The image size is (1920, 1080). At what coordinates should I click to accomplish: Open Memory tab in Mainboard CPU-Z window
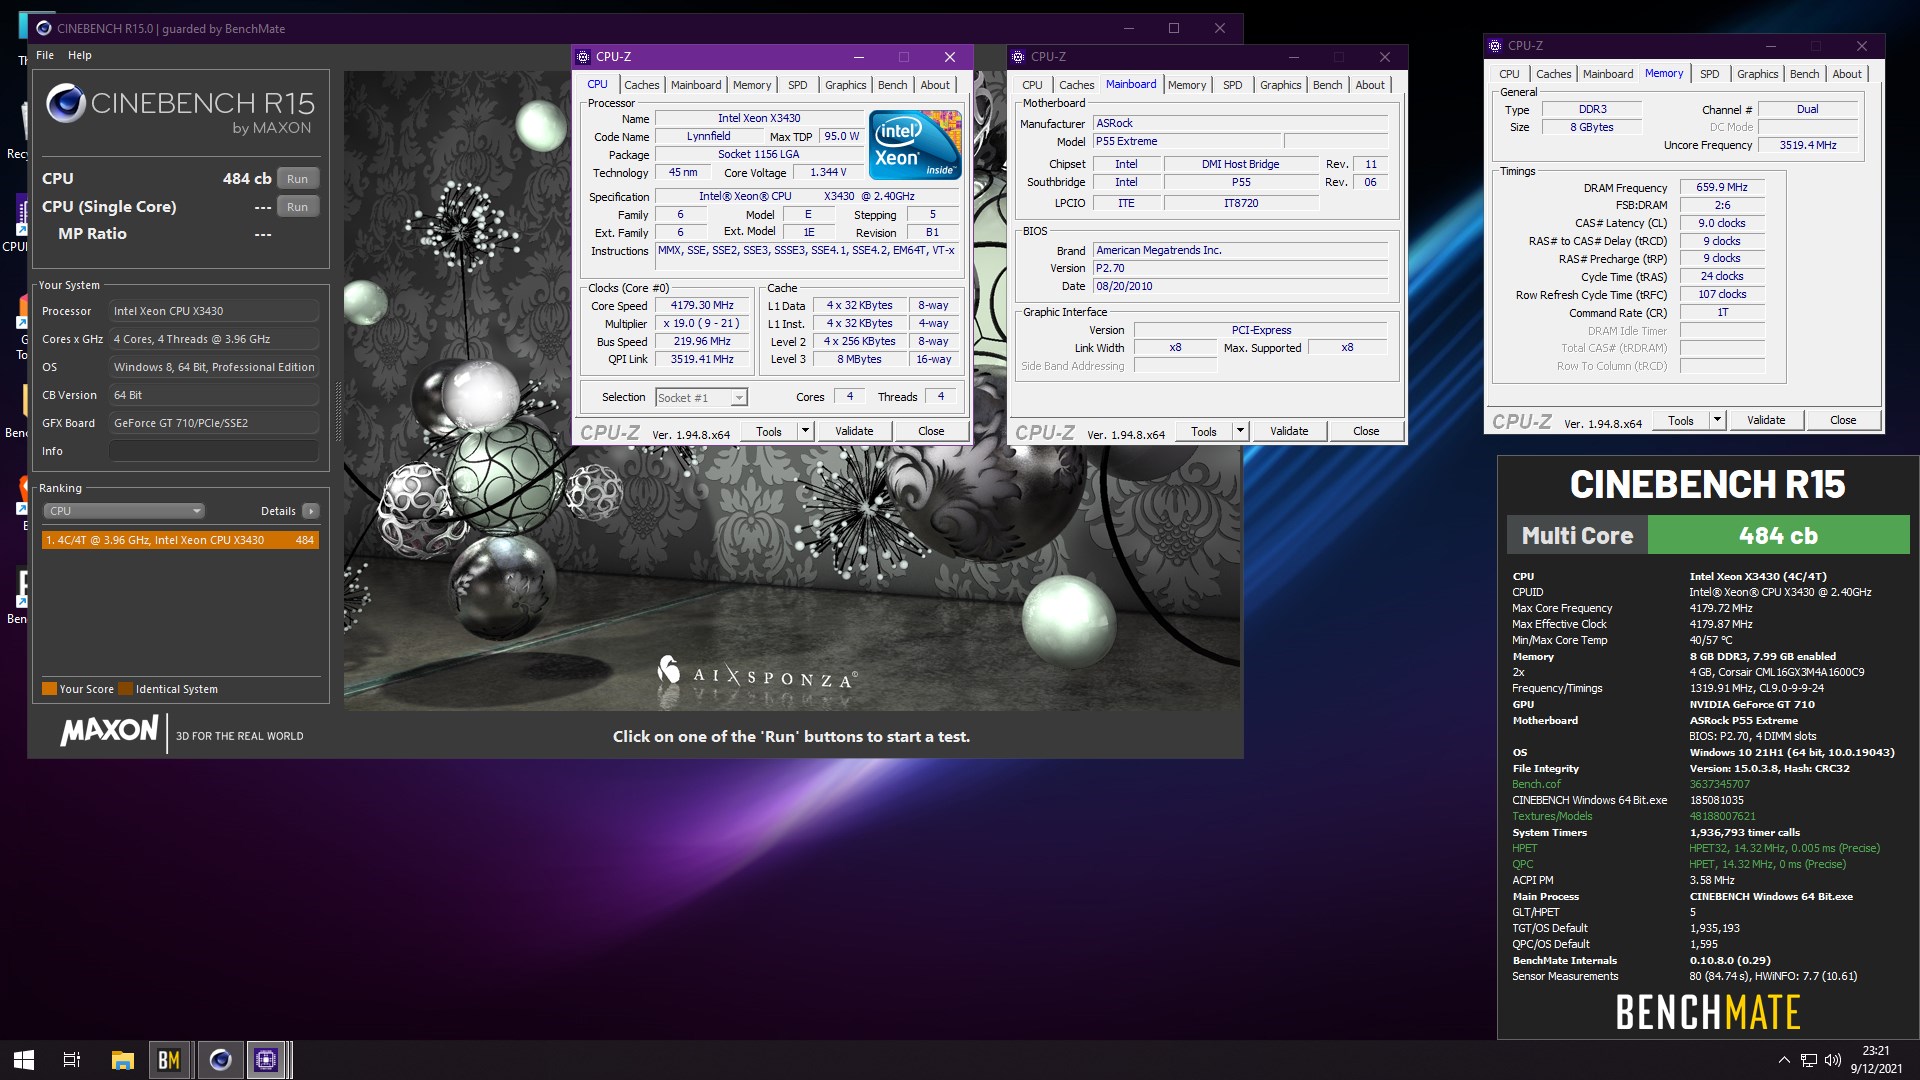coord(1187,85)
